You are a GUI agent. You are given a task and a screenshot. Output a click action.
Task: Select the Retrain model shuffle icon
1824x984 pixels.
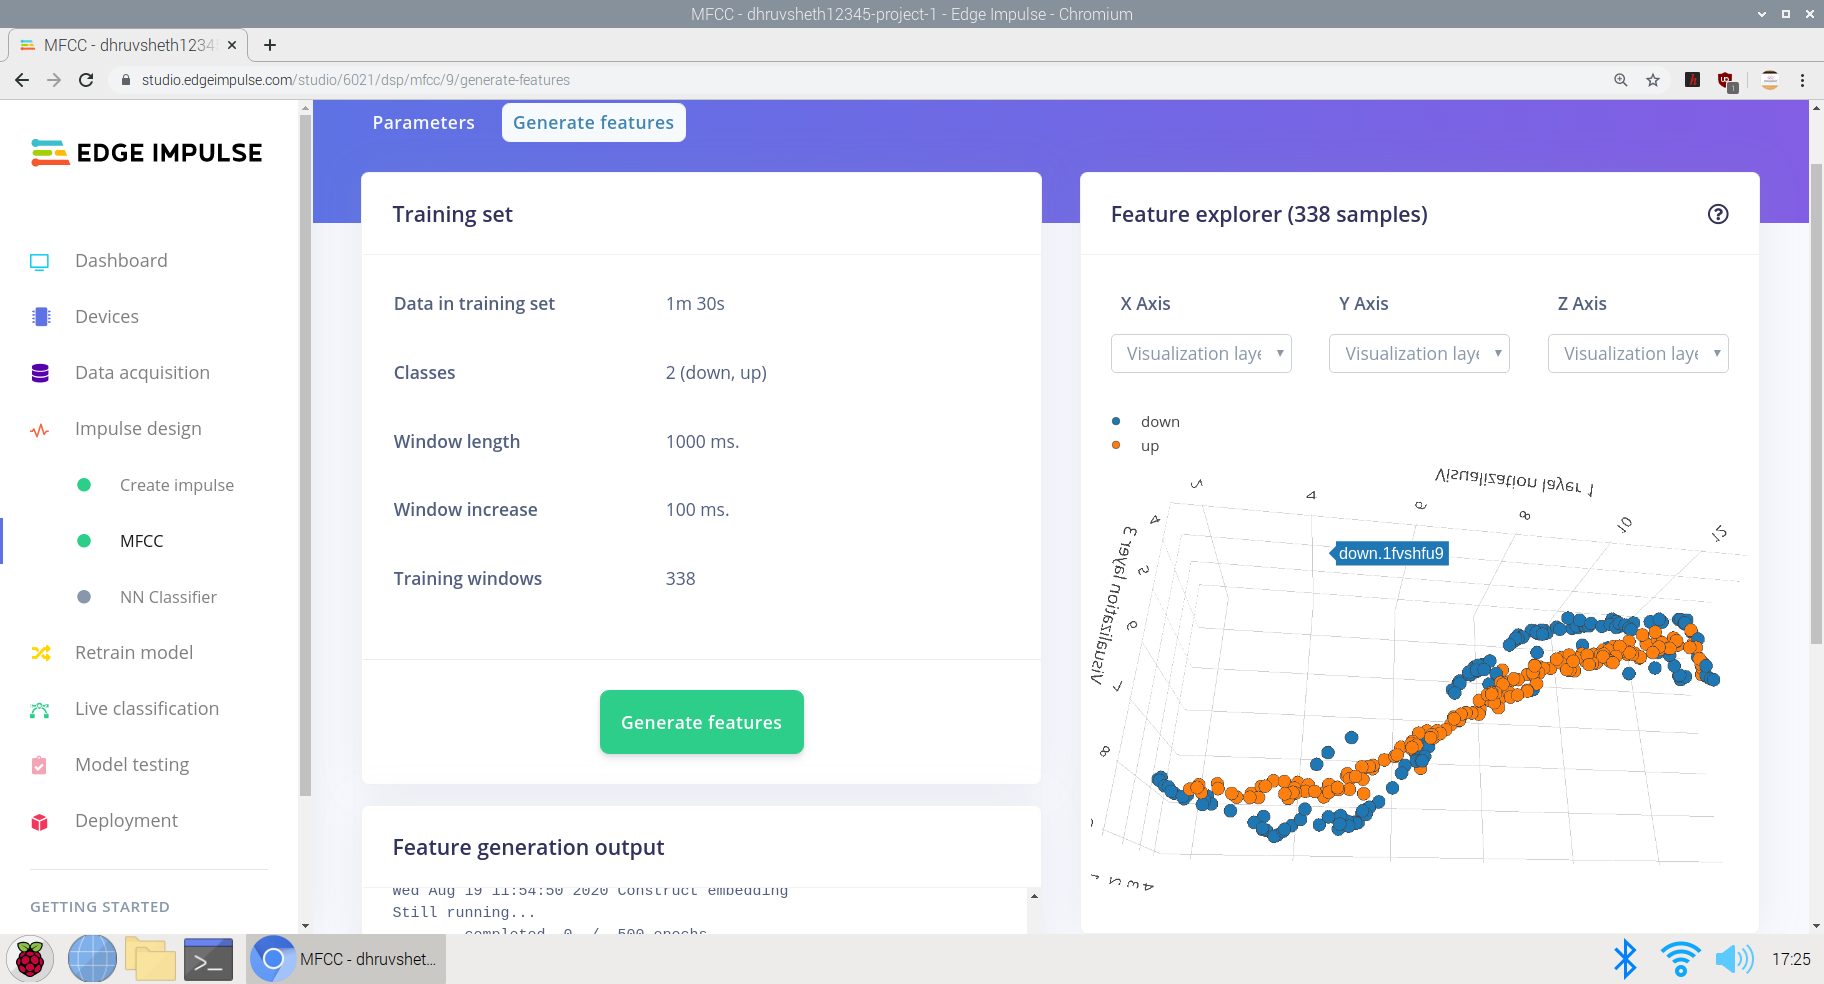tap(41, 652)
